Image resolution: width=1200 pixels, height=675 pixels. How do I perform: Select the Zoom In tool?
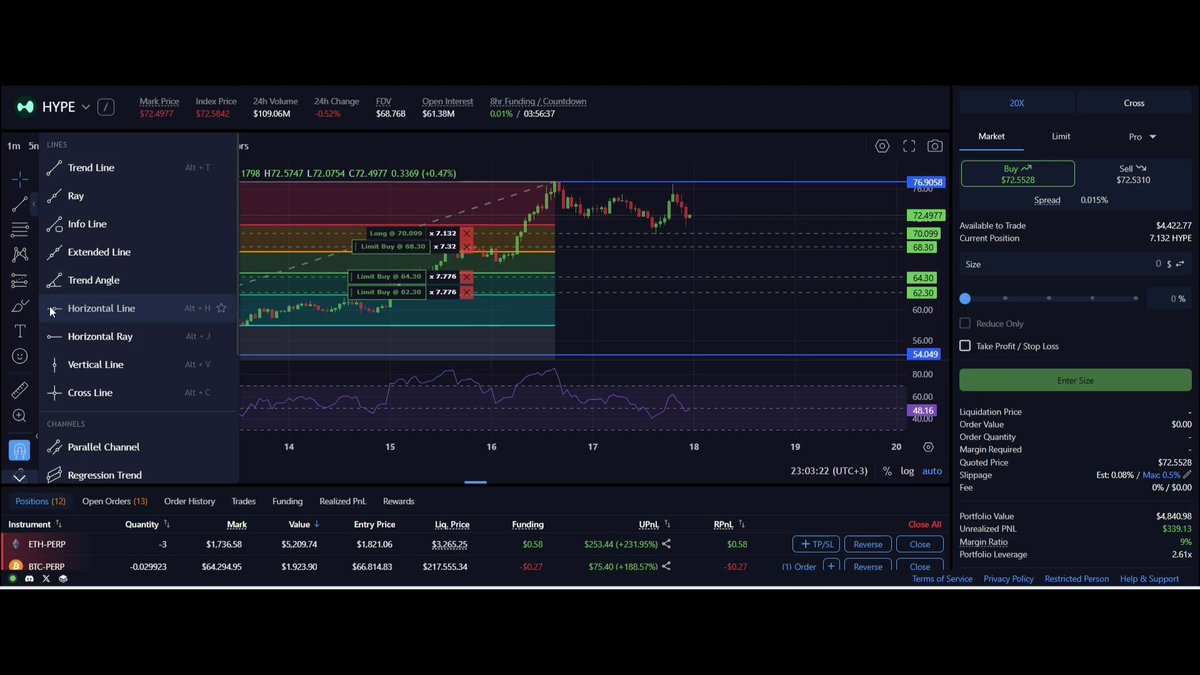coord(20,415)
